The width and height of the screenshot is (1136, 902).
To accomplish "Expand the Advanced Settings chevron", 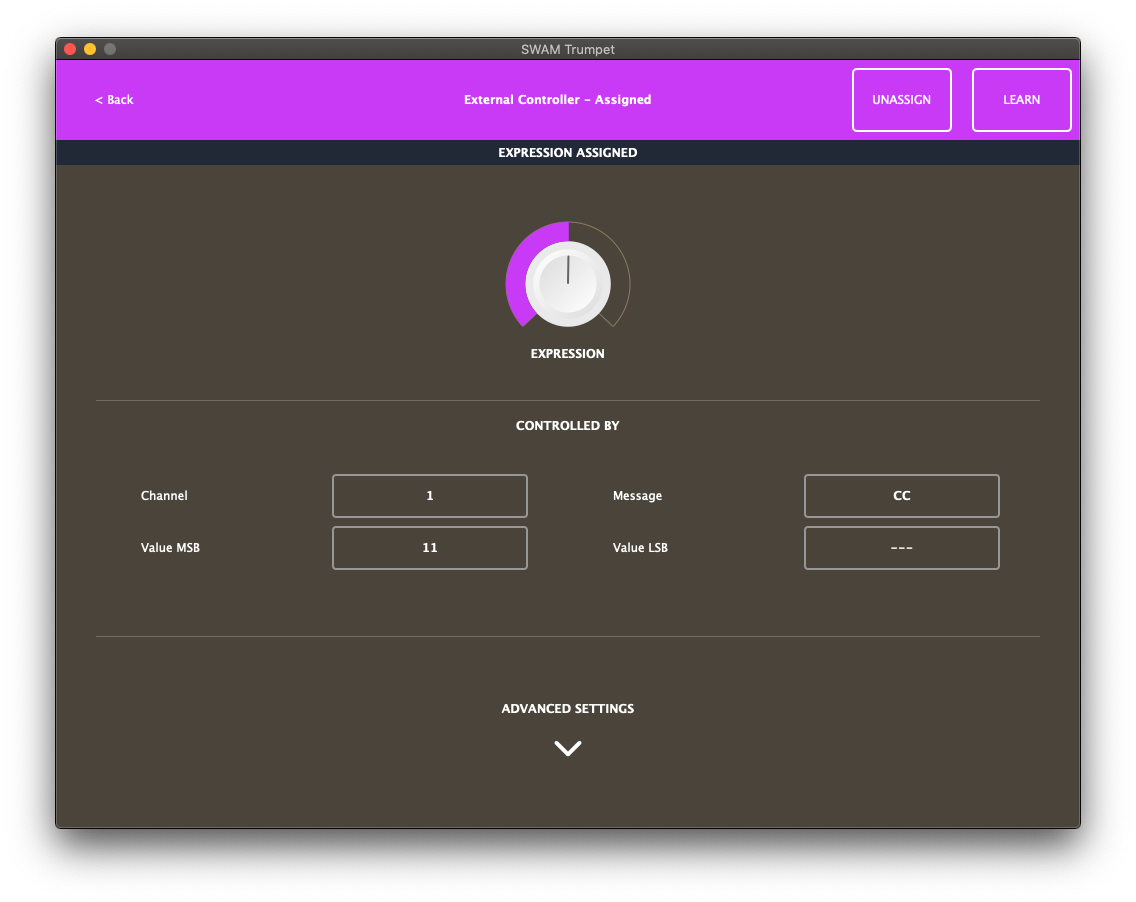I will click(567, 747).
